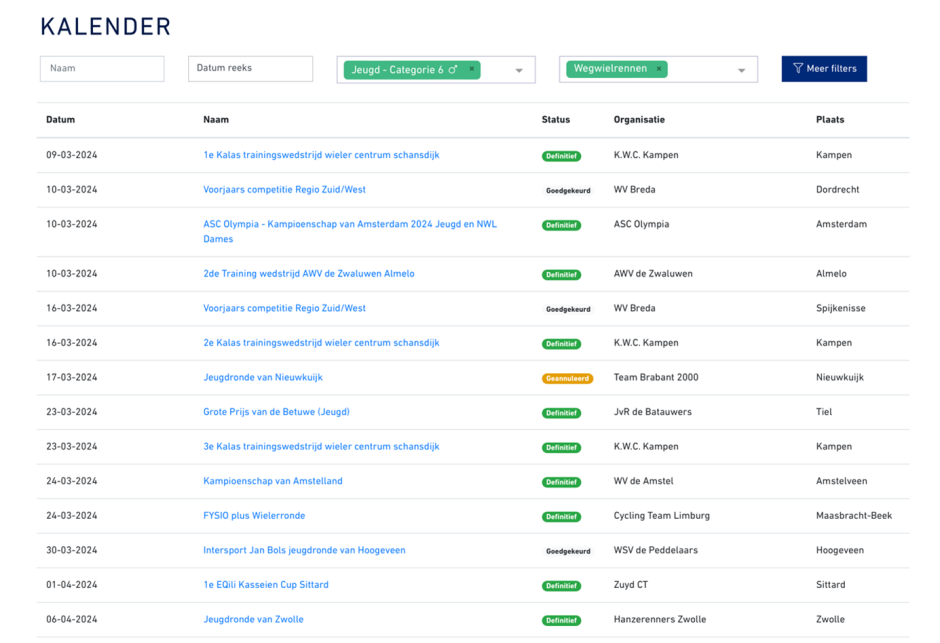The width and height of the screenshot is (940, 643).
Task: Sort by the Status column header
Action: [555, 120]
